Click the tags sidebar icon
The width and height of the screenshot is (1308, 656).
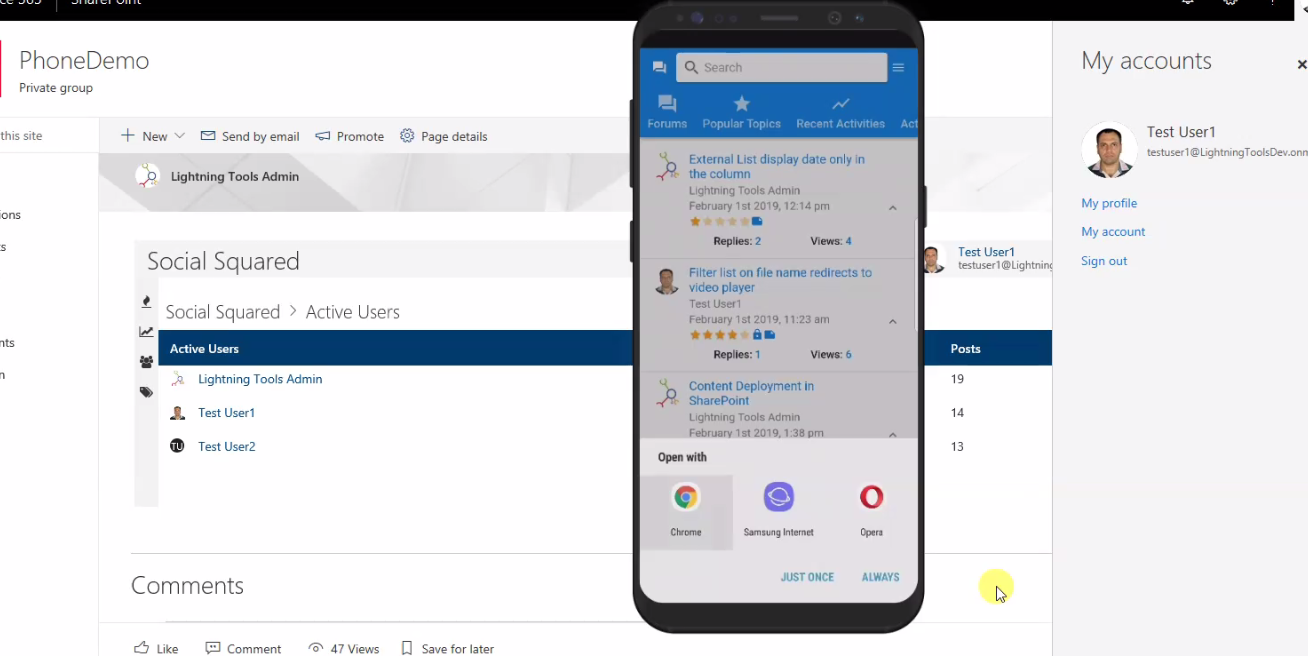(146, 392)
